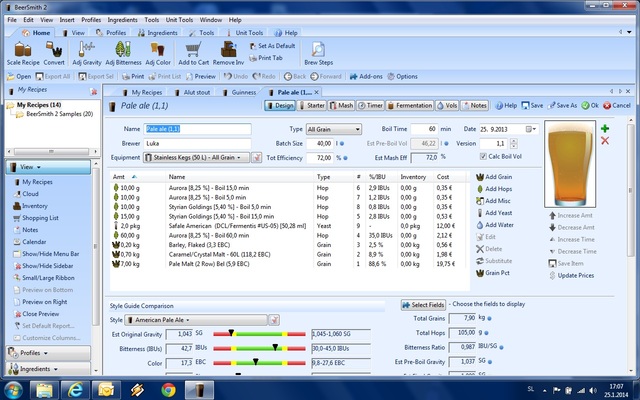
Task: Increase Version number with stepper
Action: point(513,141)
